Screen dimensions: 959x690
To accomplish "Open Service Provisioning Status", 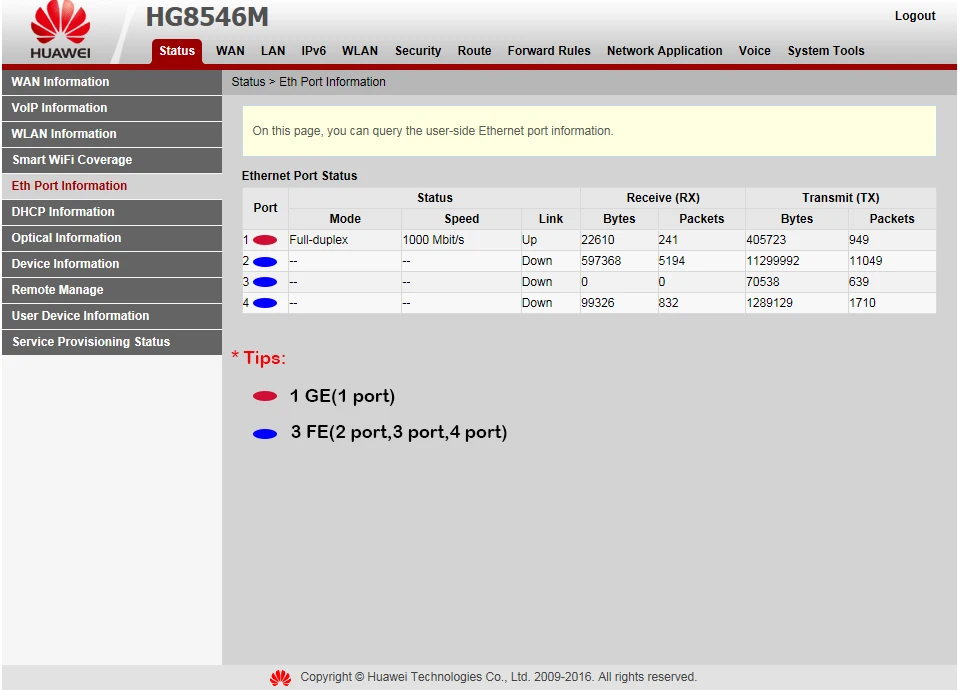I will 112,342.
